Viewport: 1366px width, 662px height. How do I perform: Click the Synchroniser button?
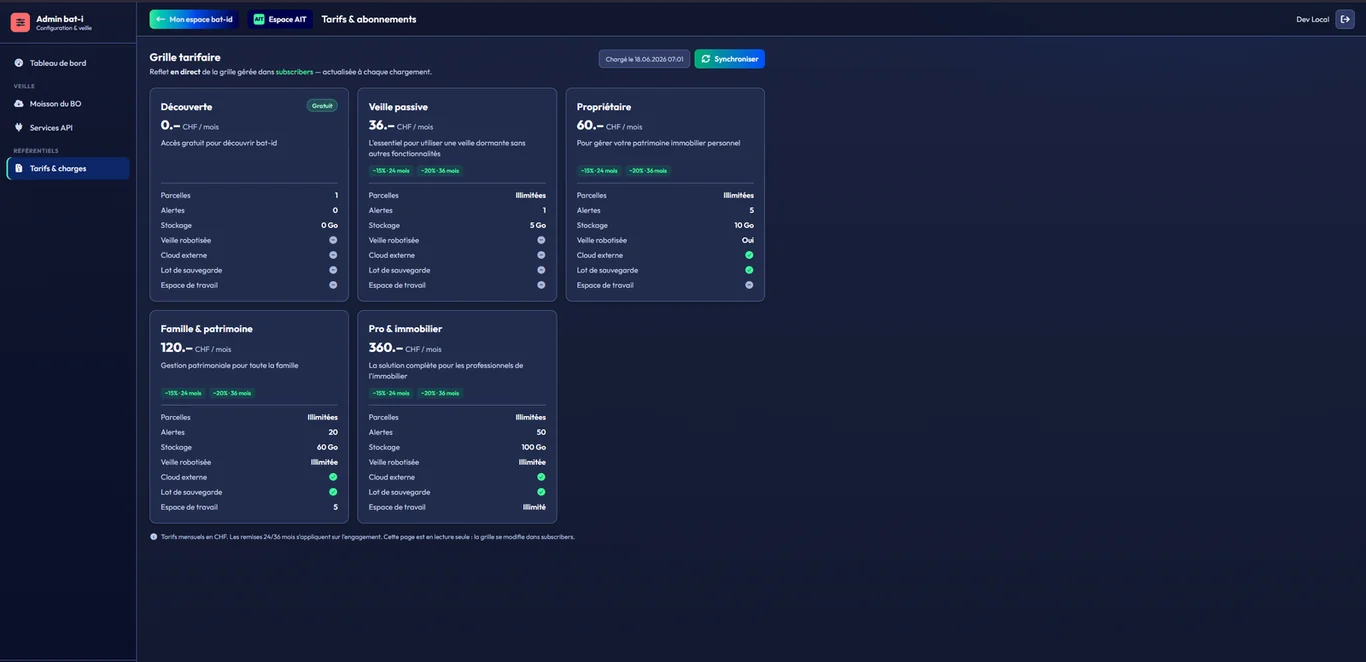coord(730,59)
